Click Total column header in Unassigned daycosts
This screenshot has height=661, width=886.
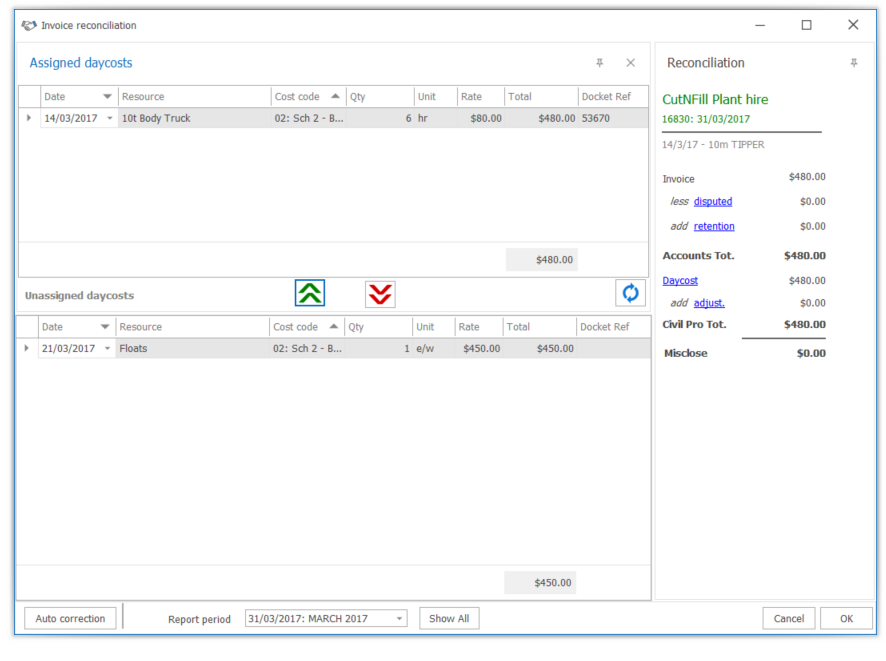539,327
